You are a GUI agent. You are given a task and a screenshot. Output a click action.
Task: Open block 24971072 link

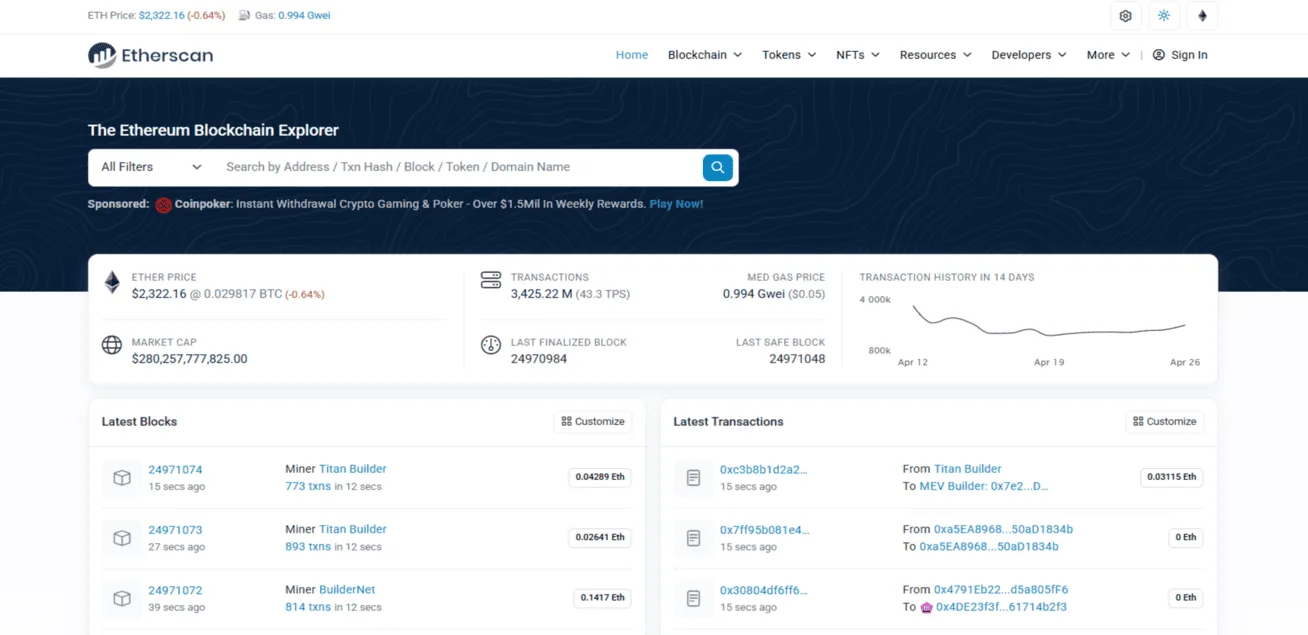click(x=175, y=590)
